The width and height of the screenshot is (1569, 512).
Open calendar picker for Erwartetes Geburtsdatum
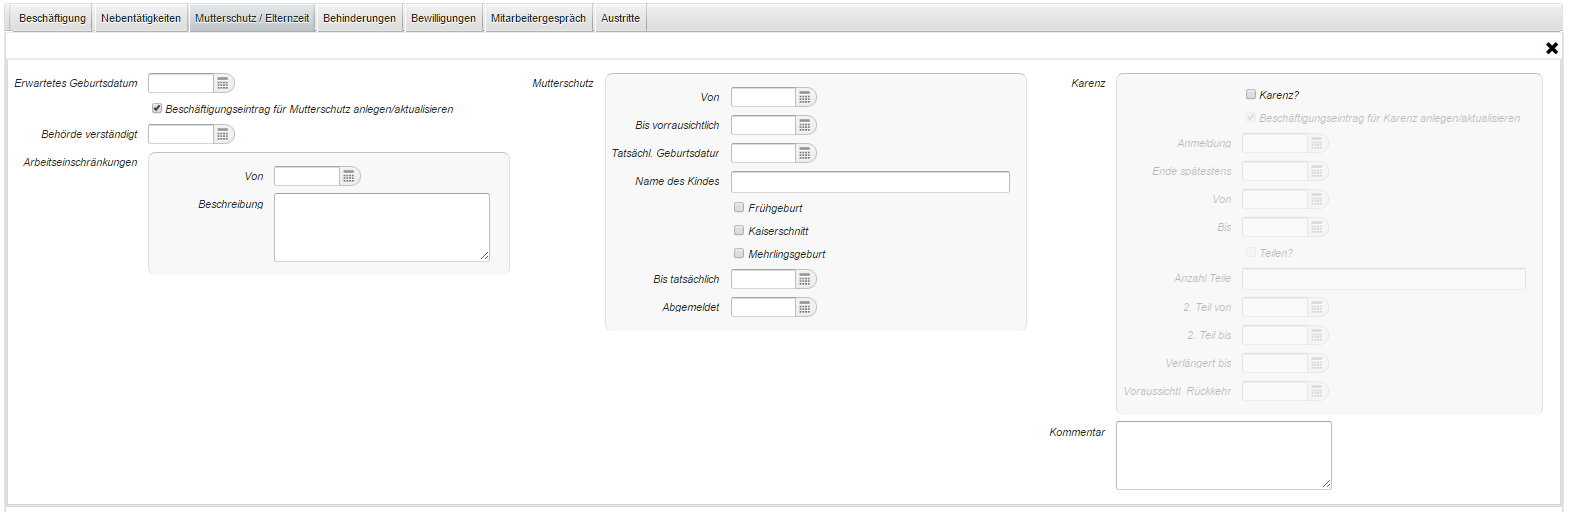(x=223, y=84)
